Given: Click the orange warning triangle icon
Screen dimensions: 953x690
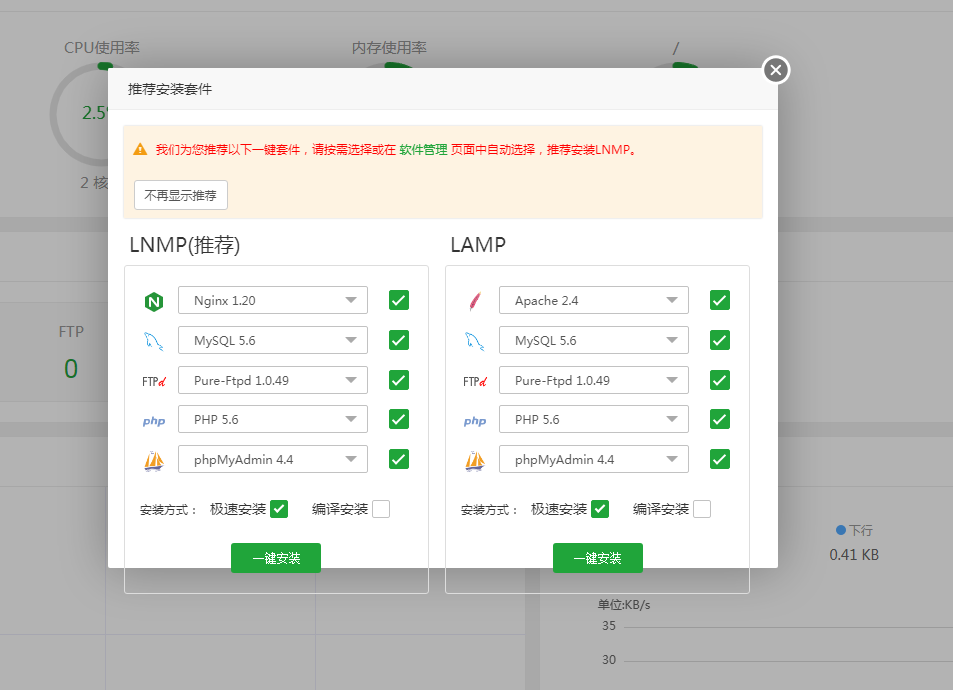Looking at the screenshot, I should tap(140, 149).
